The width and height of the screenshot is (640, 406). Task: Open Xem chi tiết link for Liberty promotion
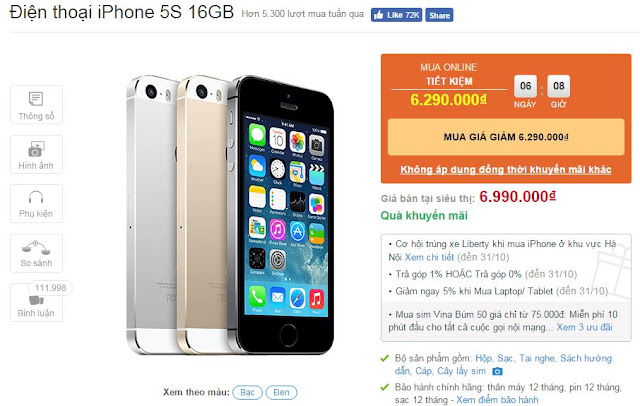click(429, 257)
